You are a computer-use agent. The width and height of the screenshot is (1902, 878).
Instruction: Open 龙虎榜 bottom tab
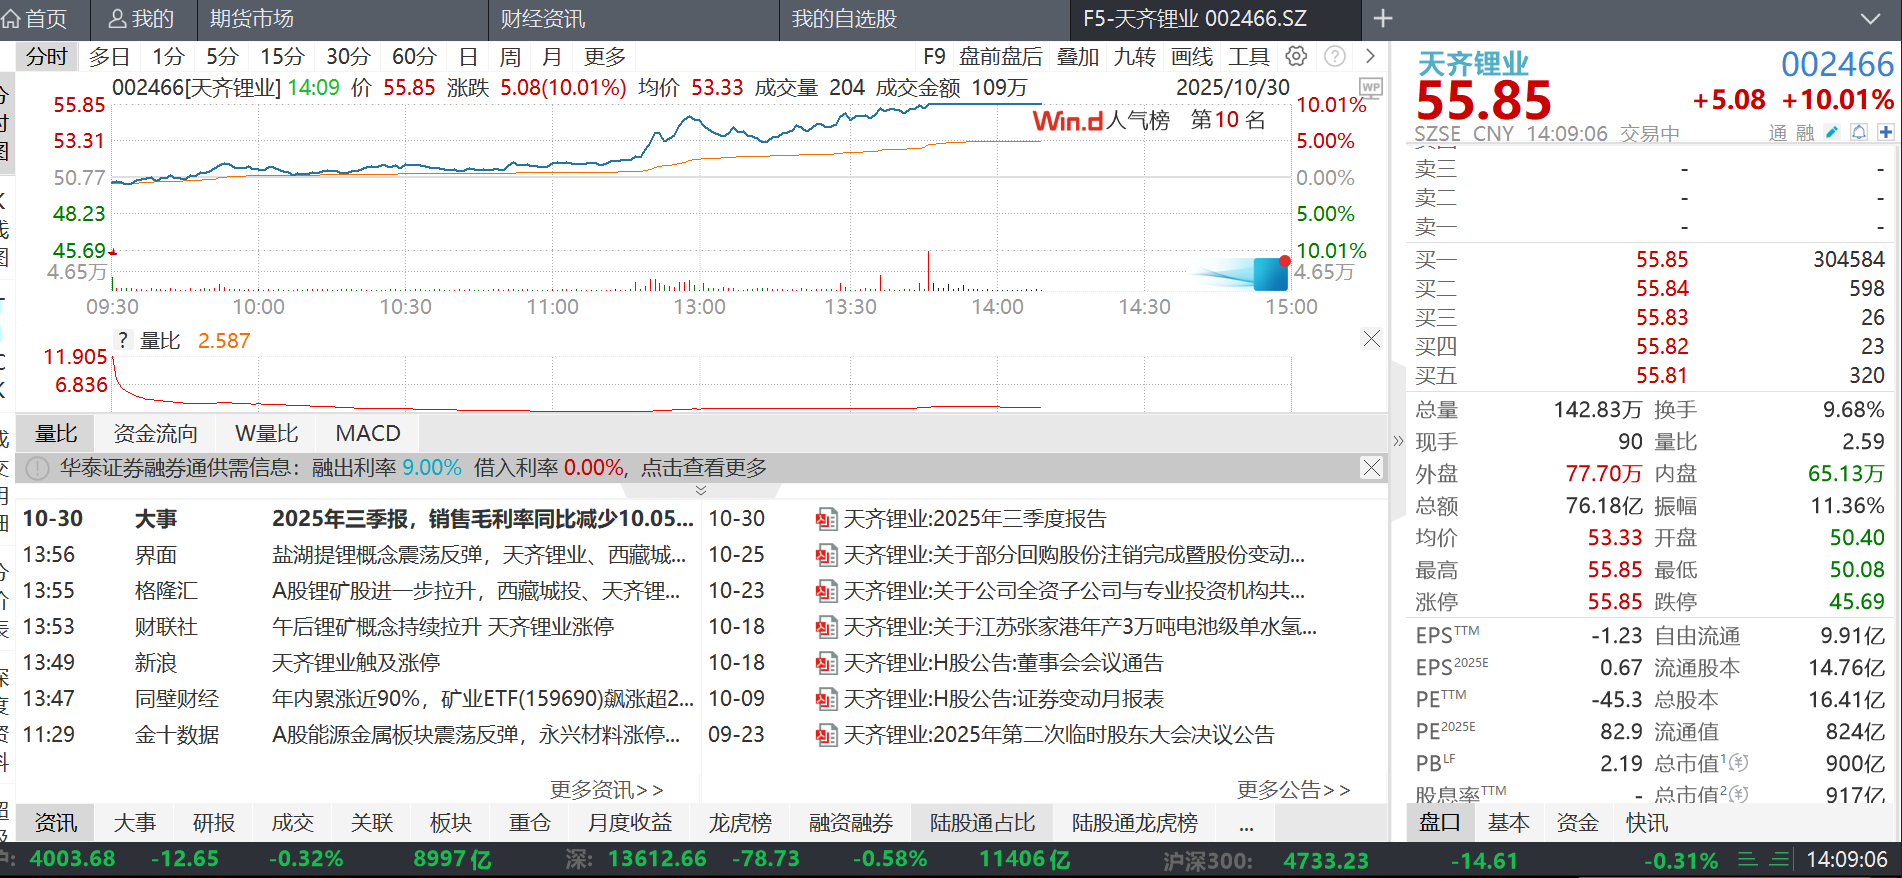coord(740,823)
